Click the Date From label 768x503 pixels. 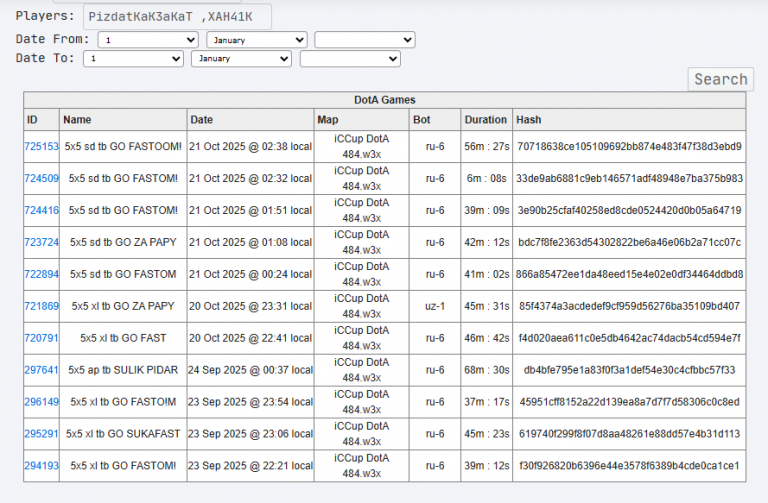click(52, 39)
